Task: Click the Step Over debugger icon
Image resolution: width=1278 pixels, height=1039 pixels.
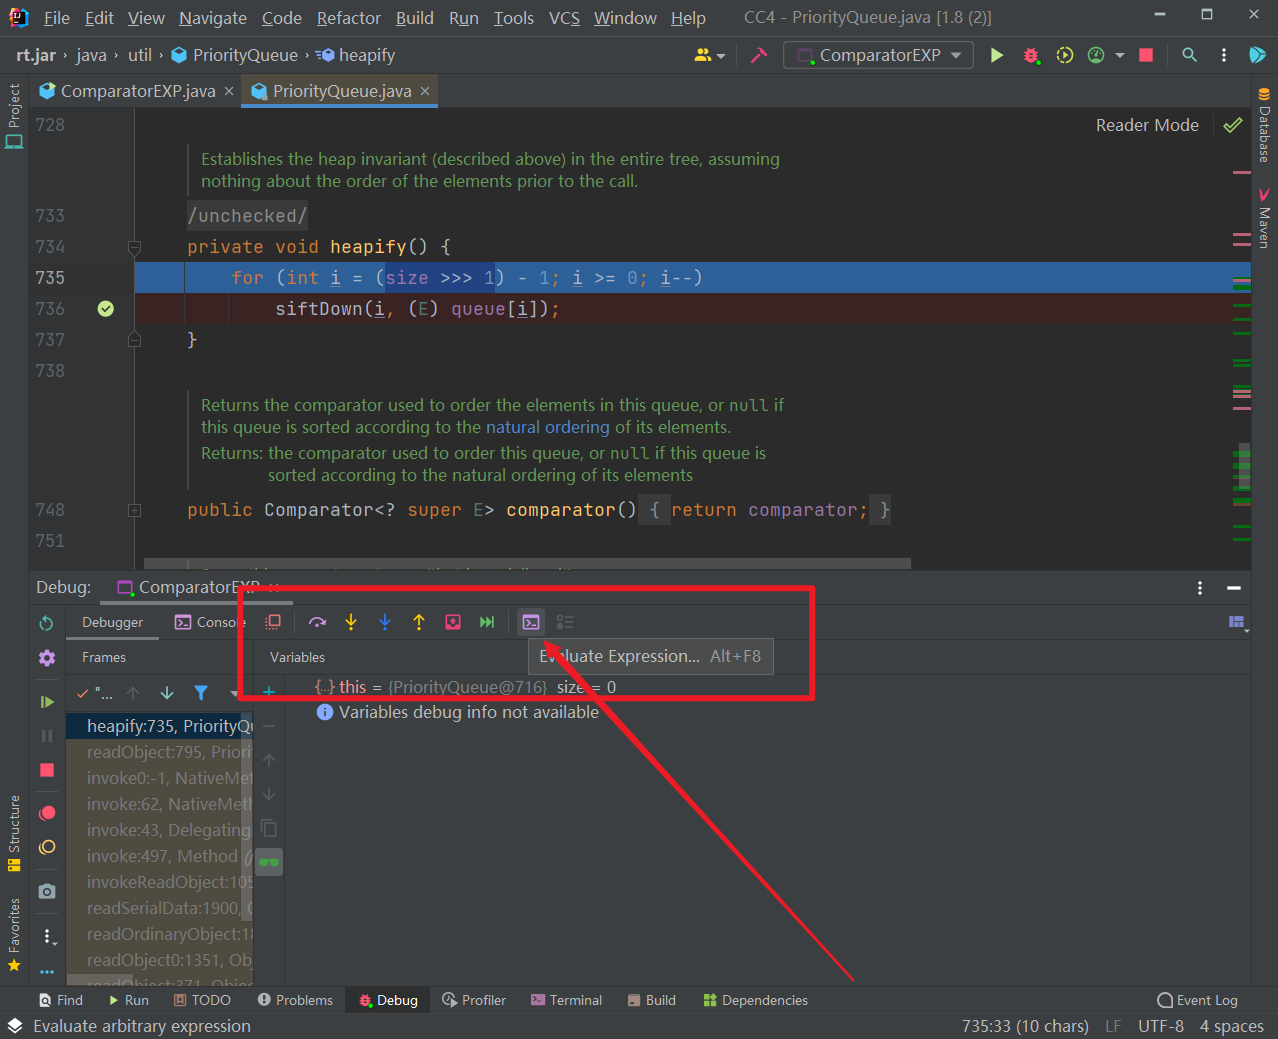Action: [317, 621]
